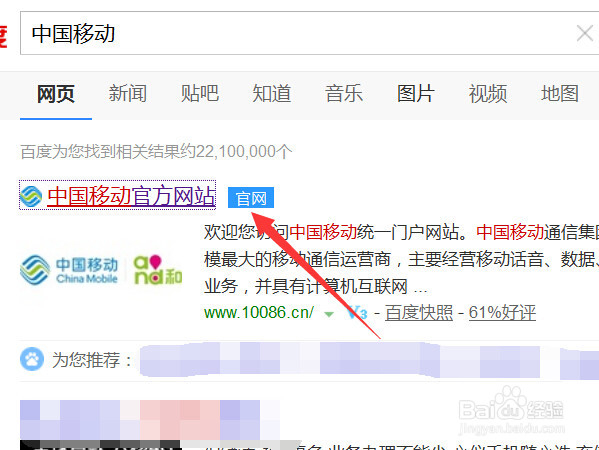599x450 pixels.
Task: Click the 为您推荐 label
Action: (92, 360)
